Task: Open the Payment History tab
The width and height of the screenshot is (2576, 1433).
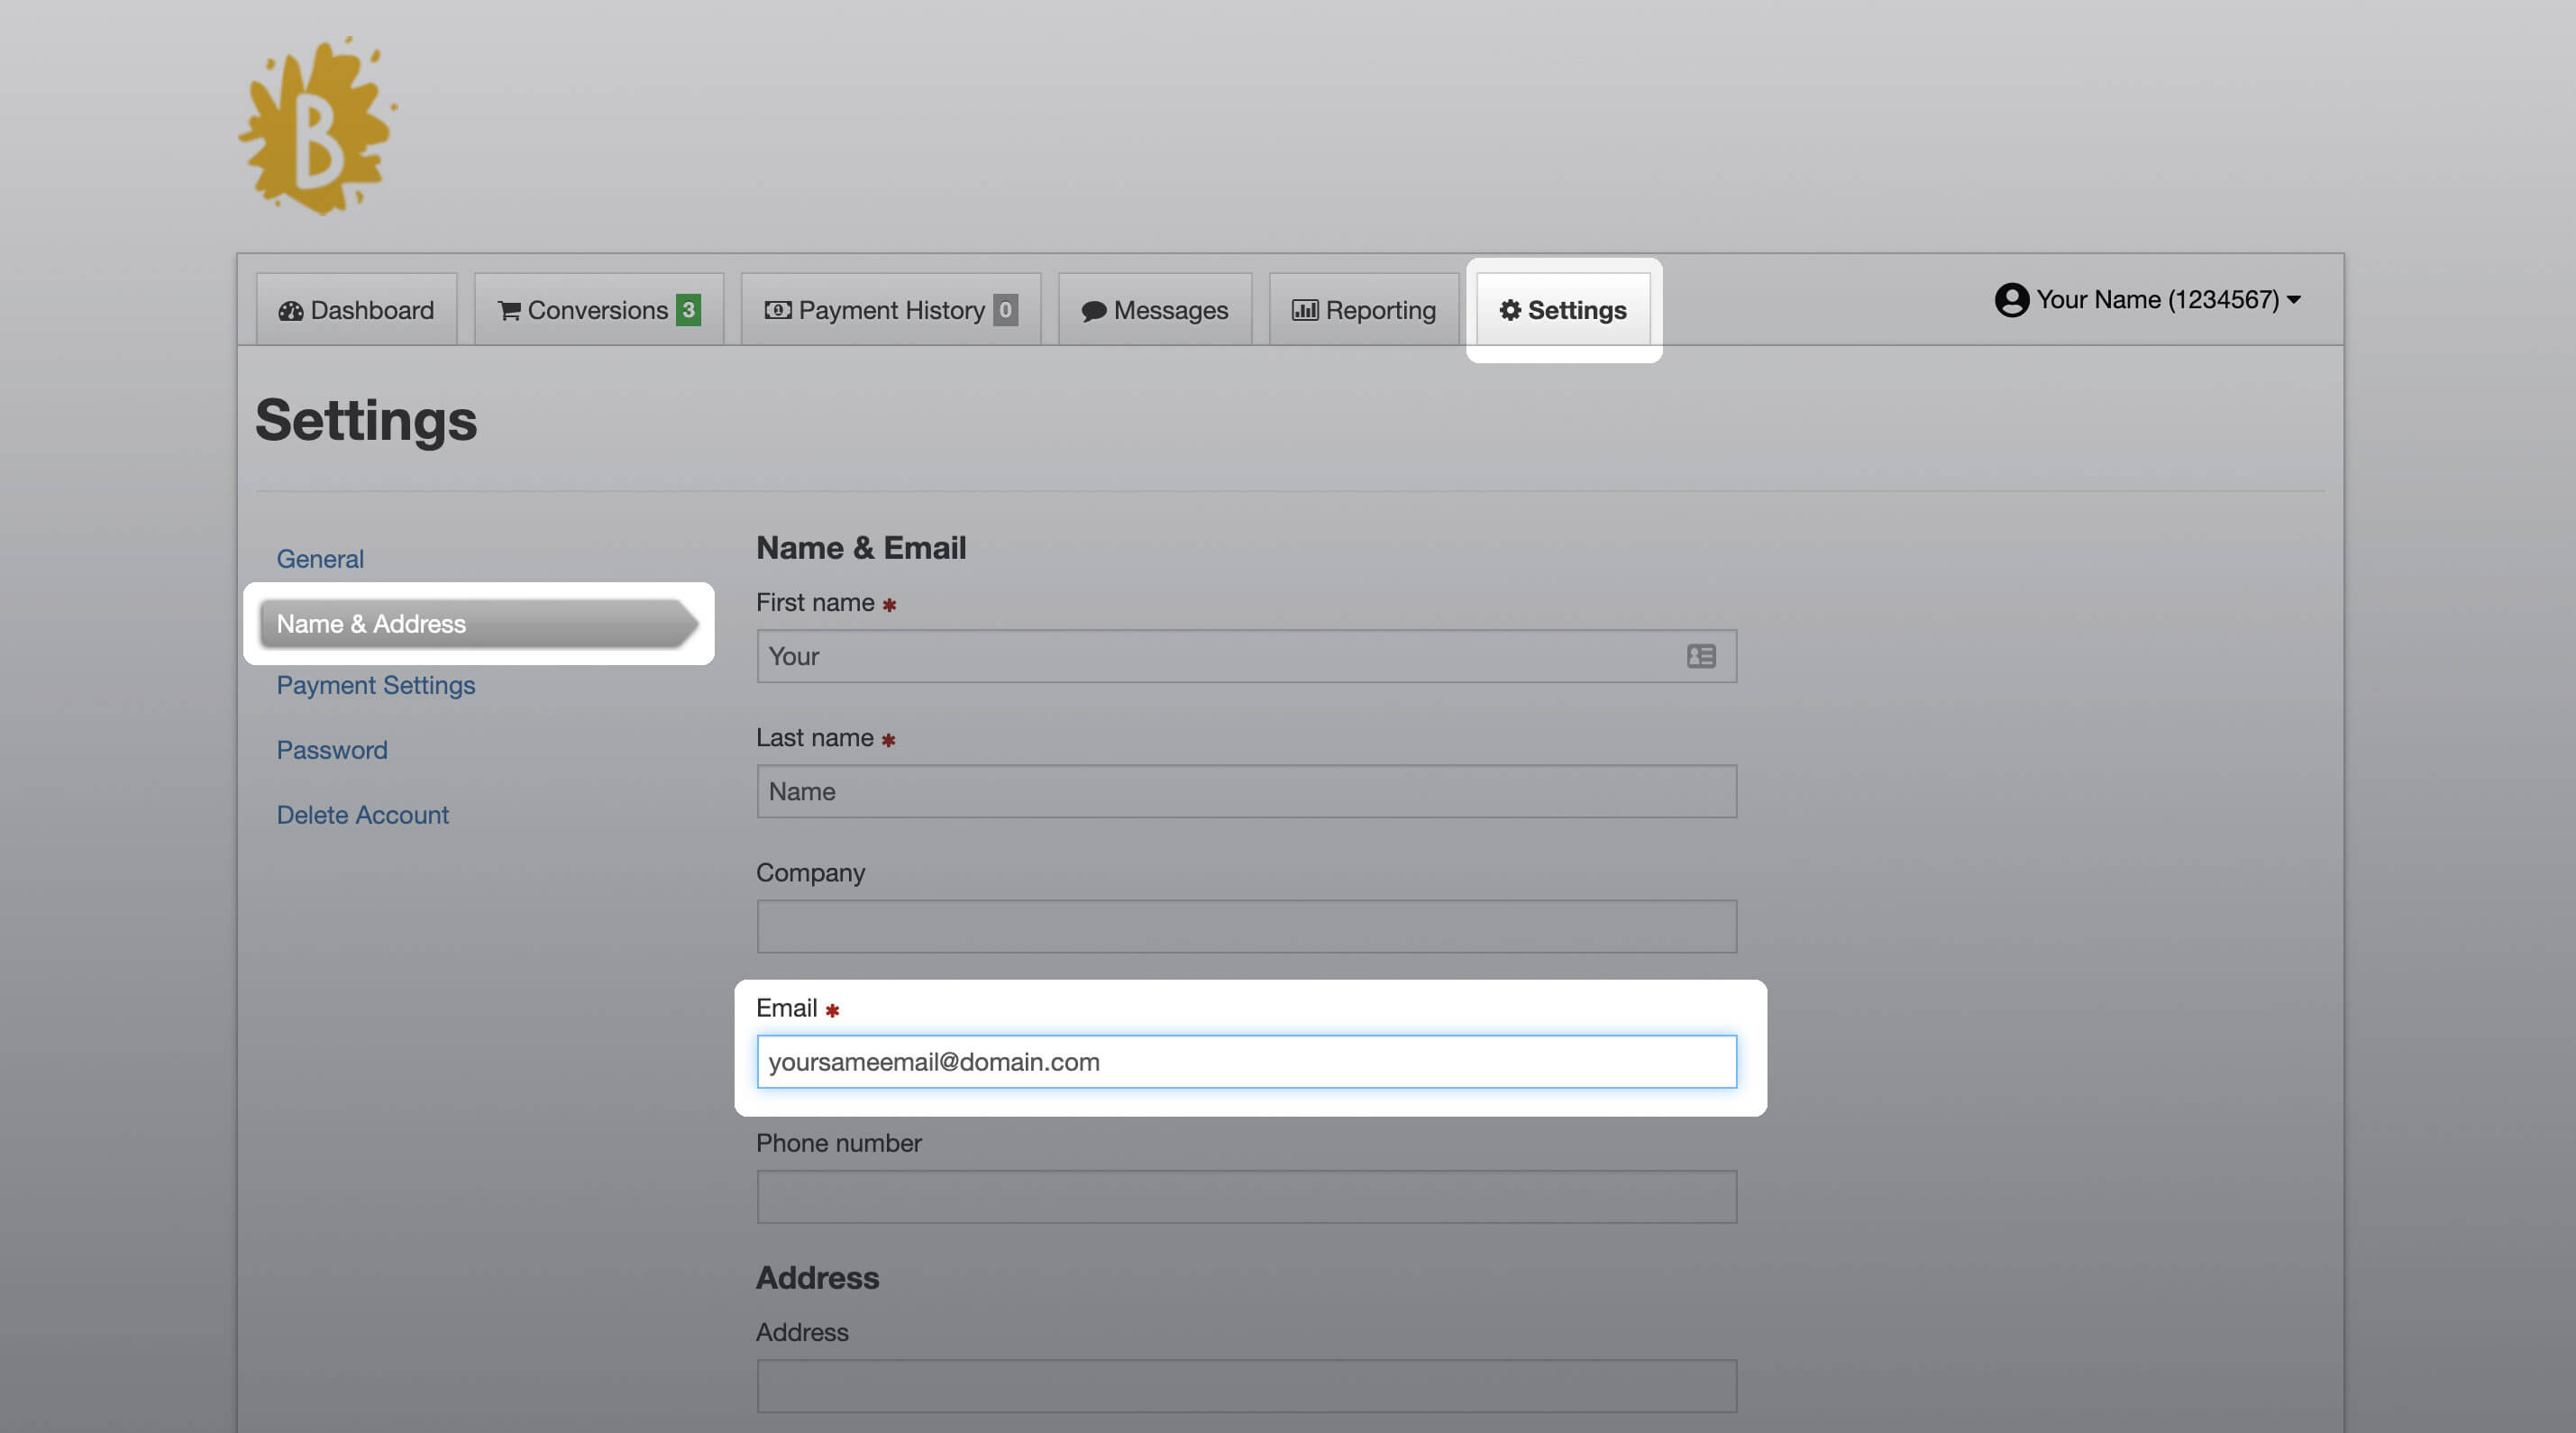Action: (x=891, y=310)
